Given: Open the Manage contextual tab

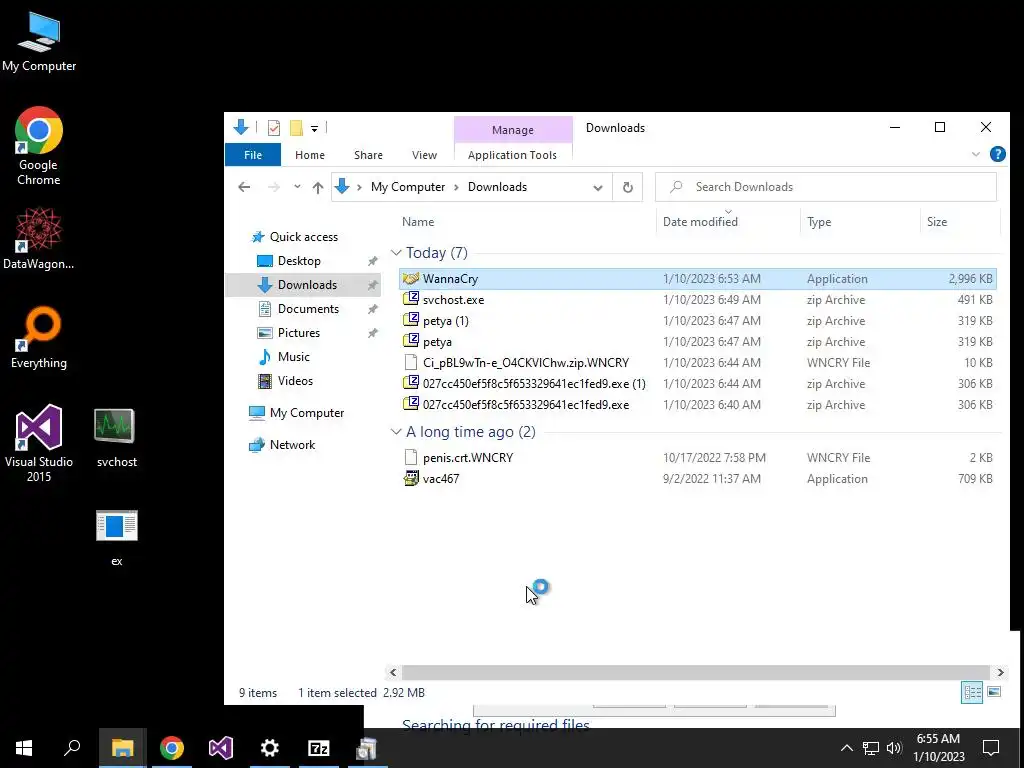Looking at the screenshot, I should pos(513,130).
